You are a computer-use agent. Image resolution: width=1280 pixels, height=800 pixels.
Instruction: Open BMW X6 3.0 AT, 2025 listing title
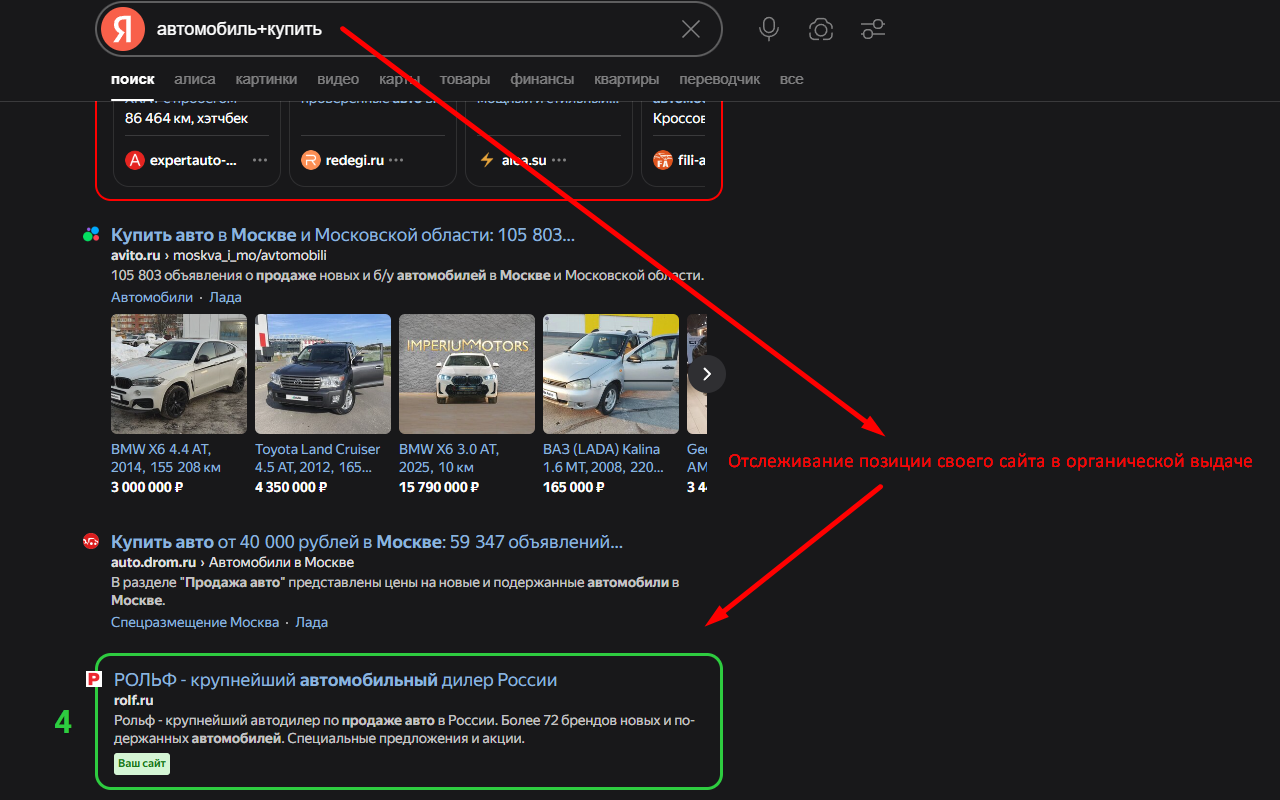[449, 458]
